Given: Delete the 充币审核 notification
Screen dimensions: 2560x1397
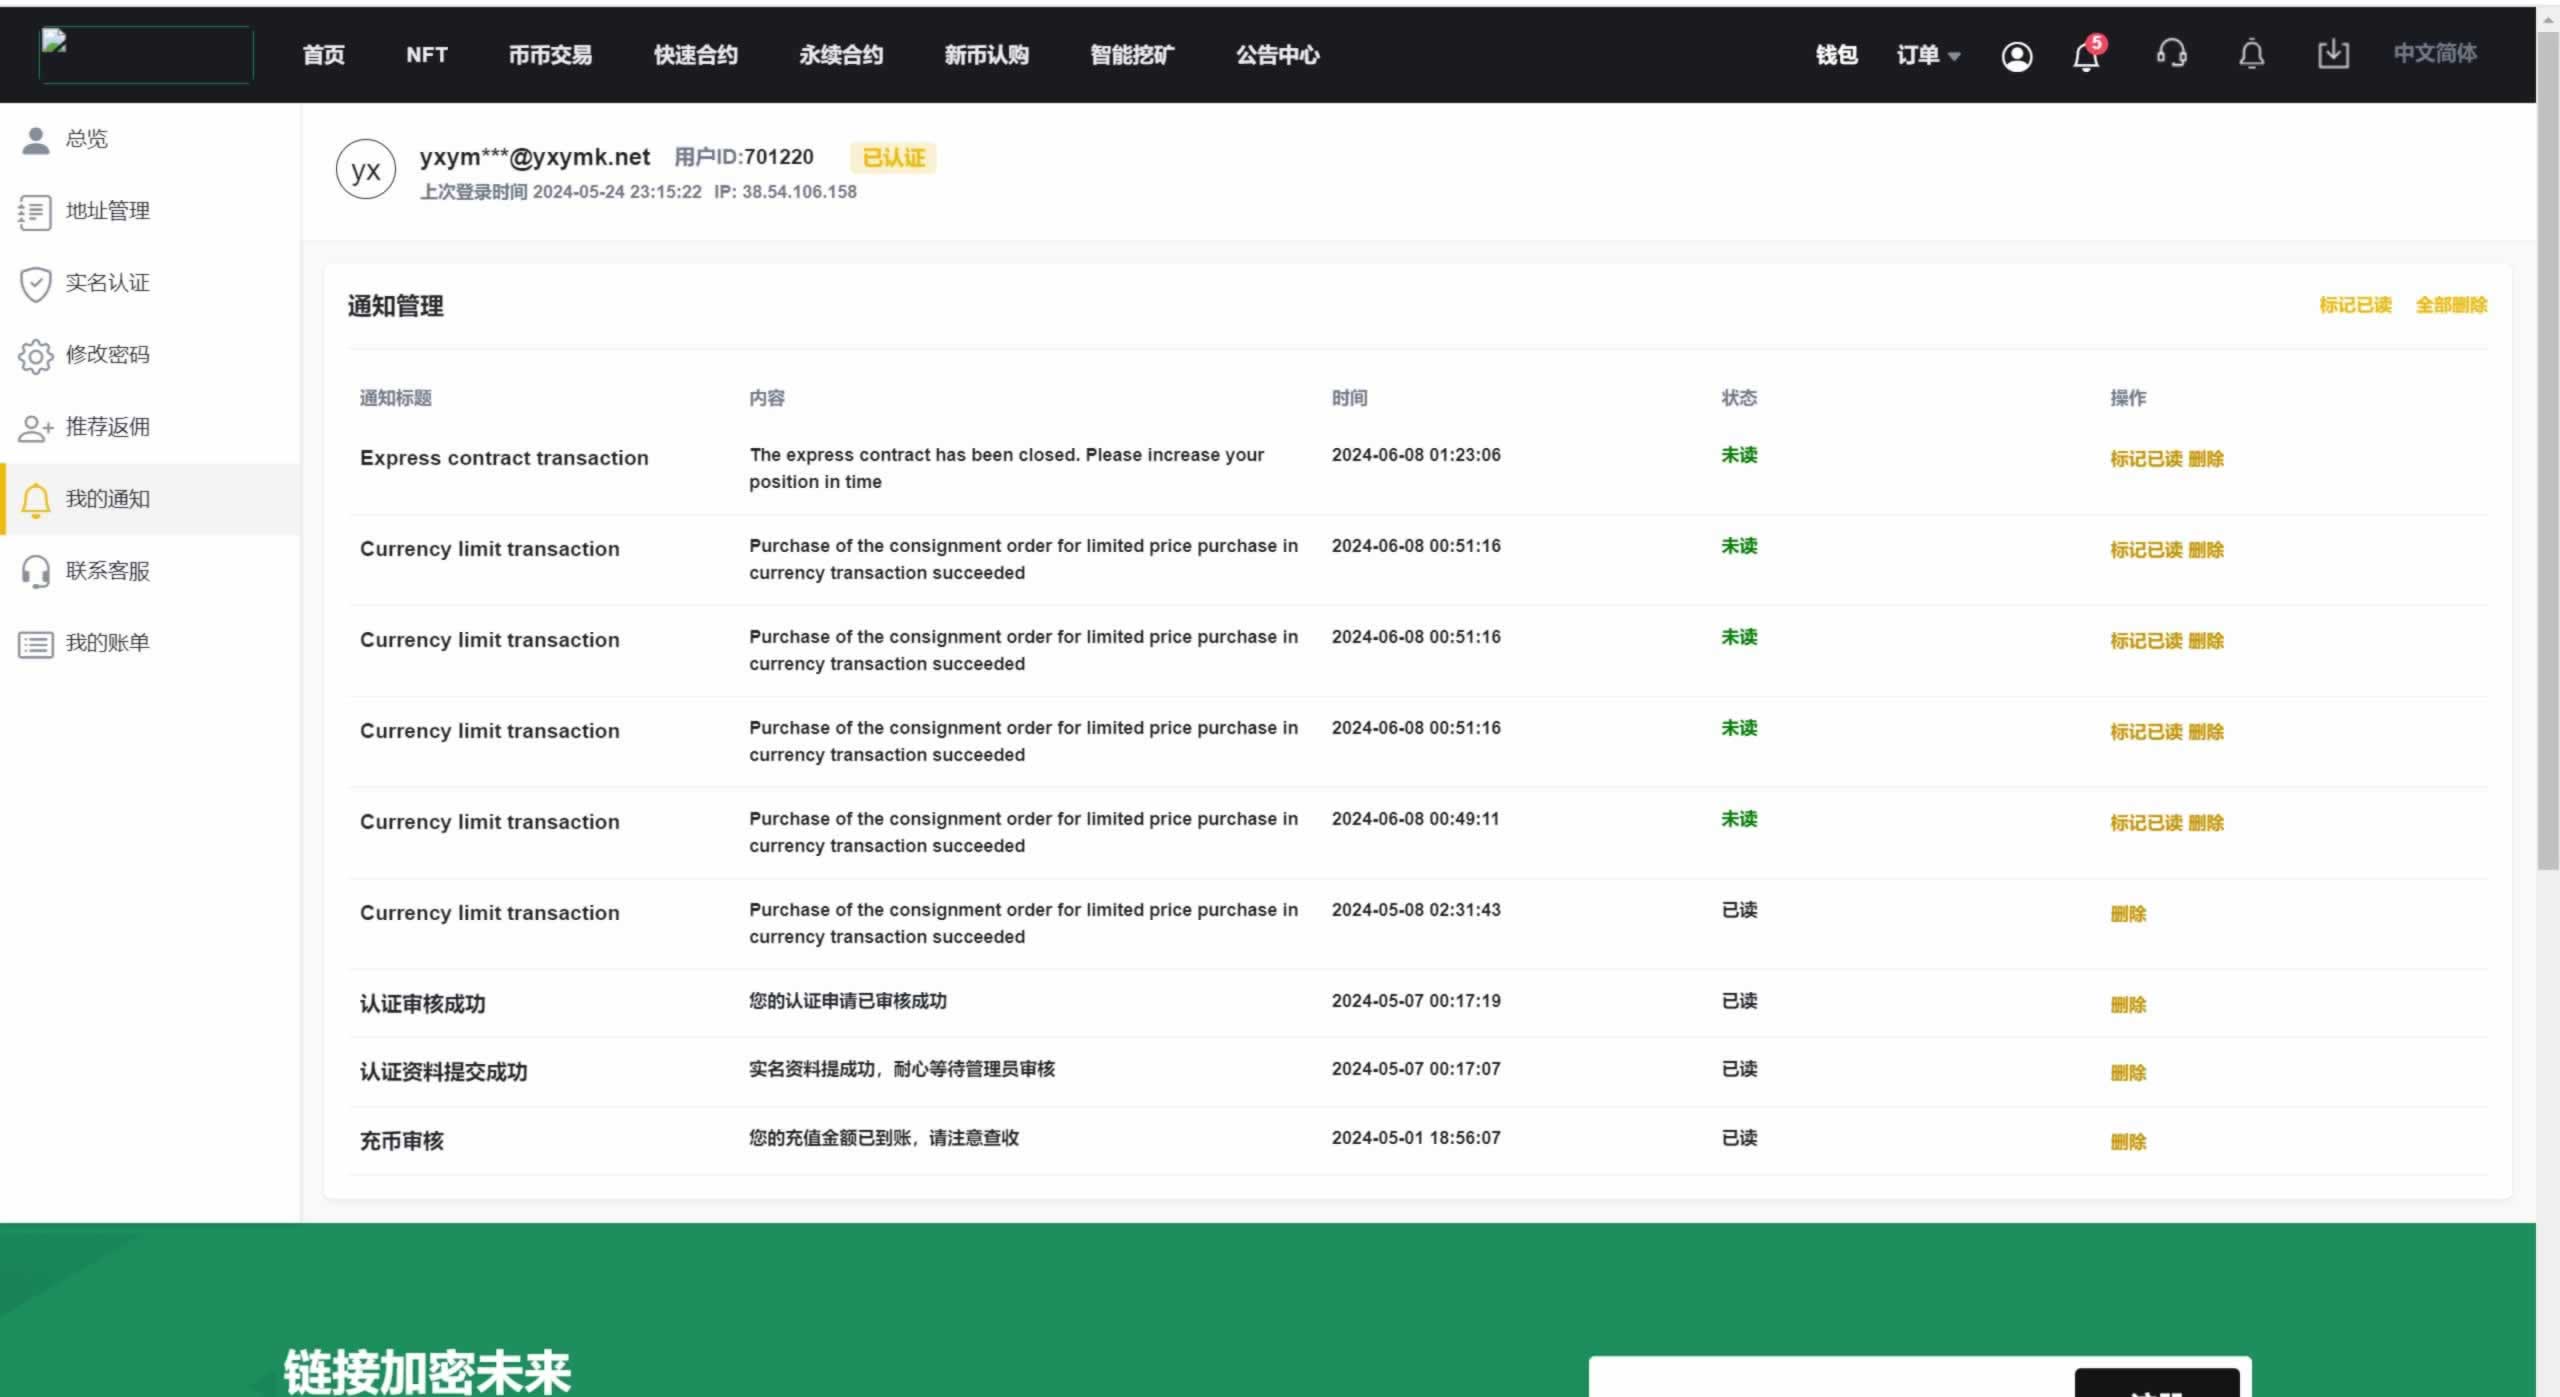Looking at the screenshot, I should point(2127,1142).
